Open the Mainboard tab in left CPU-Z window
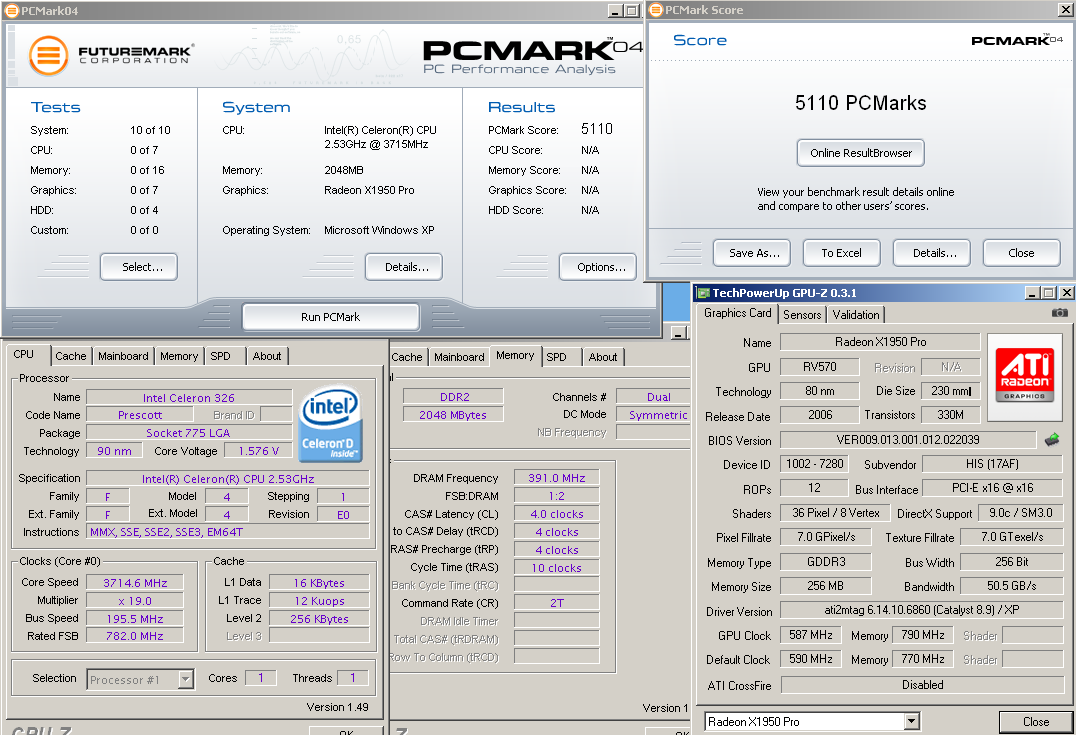The height and width of the screenshot is (735, 1076). [x=123, y=356]
